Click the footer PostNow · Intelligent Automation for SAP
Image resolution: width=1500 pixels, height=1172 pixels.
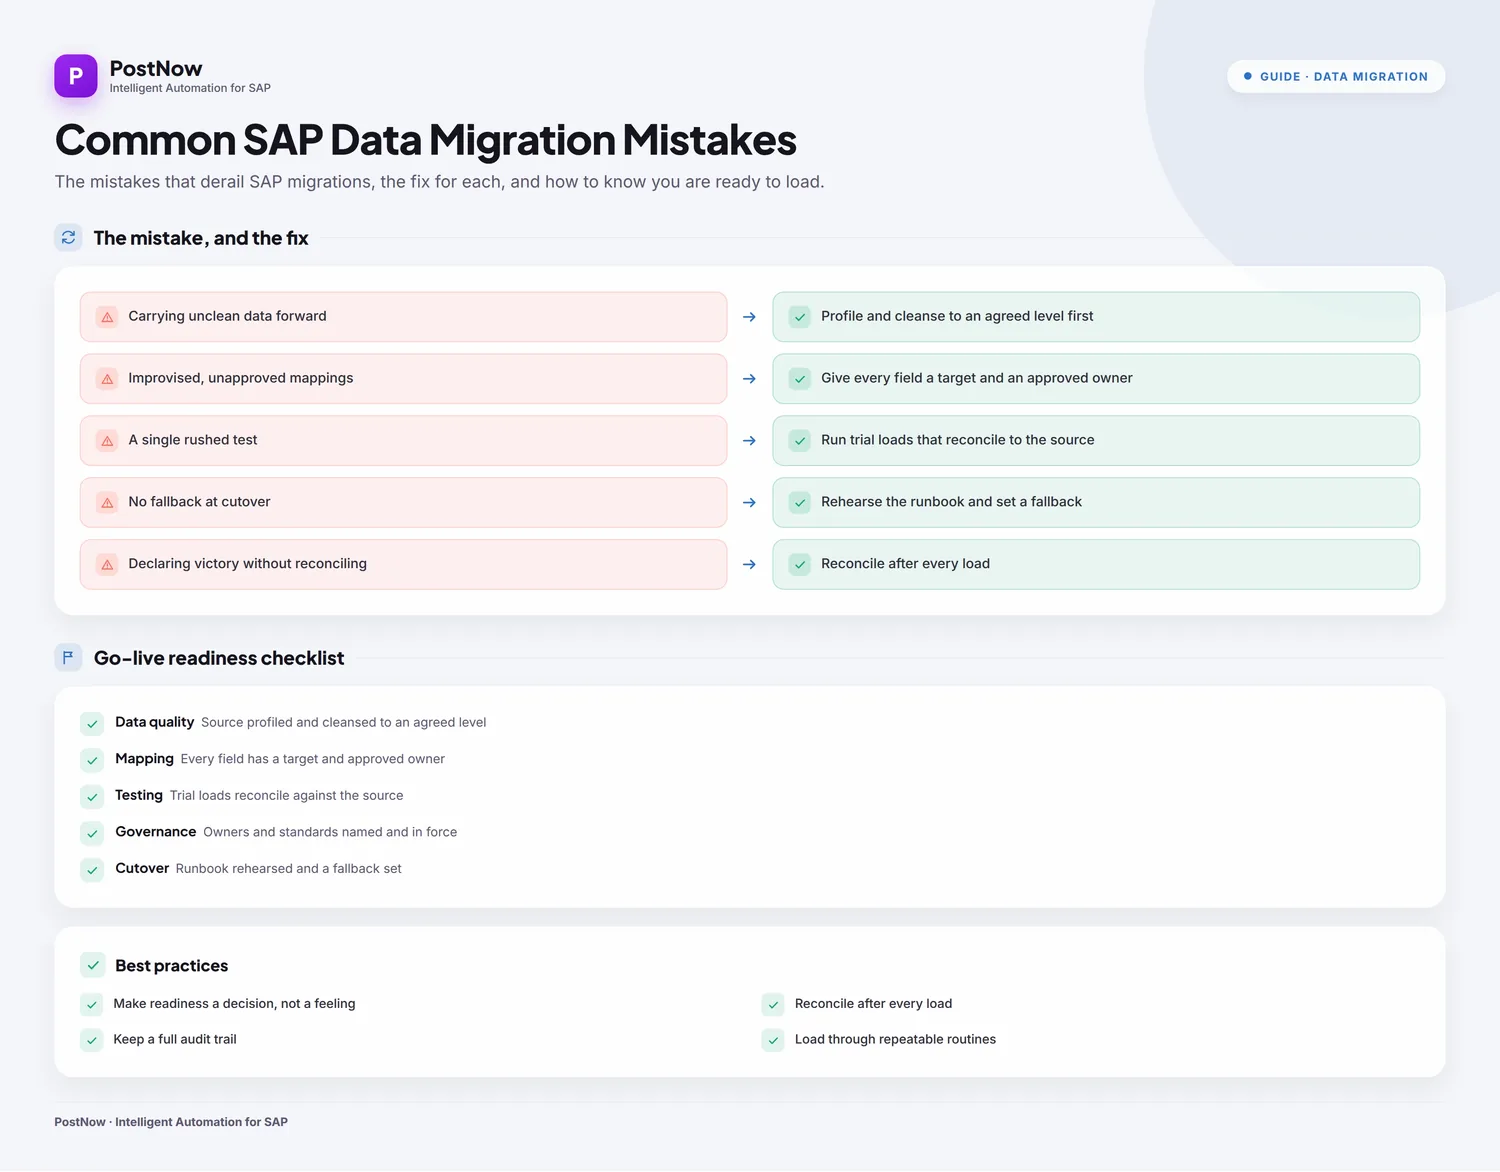pyautogui.click(x=171, y=1122)
